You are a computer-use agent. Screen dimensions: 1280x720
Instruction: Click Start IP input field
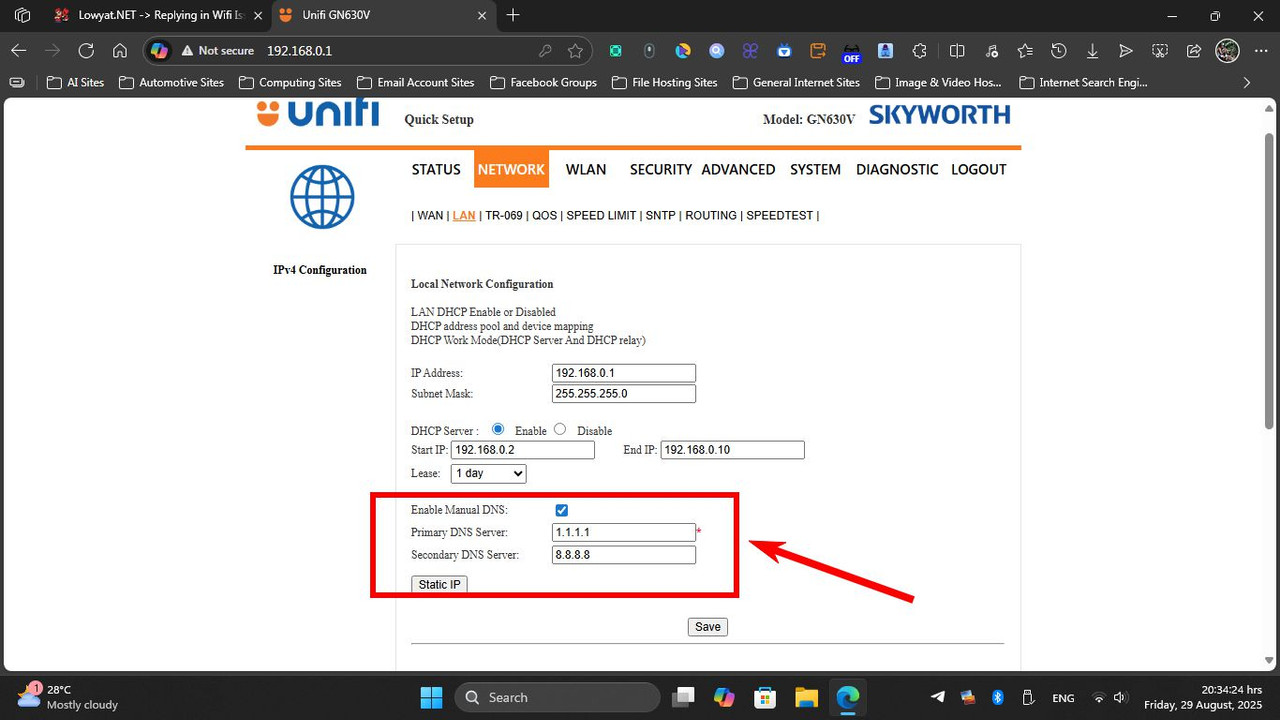[x=523, y=450]
